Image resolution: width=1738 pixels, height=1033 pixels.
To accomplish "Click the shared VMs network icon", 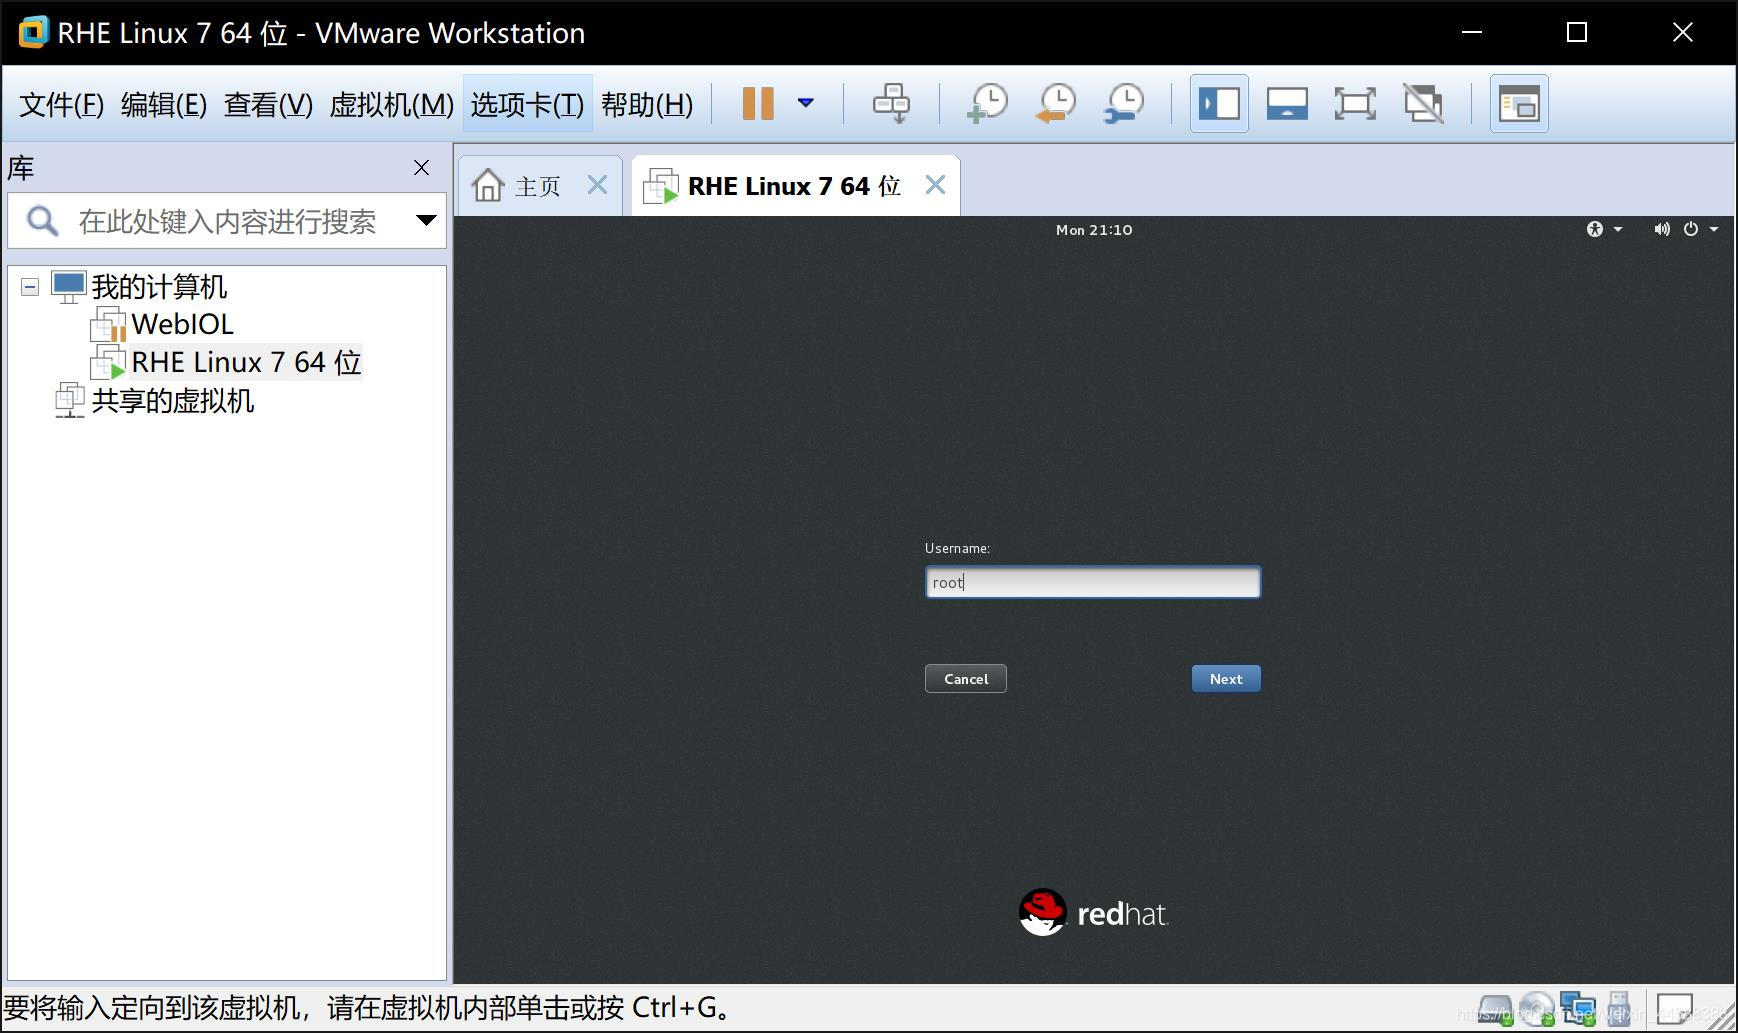I will click(x=70, y=400).
